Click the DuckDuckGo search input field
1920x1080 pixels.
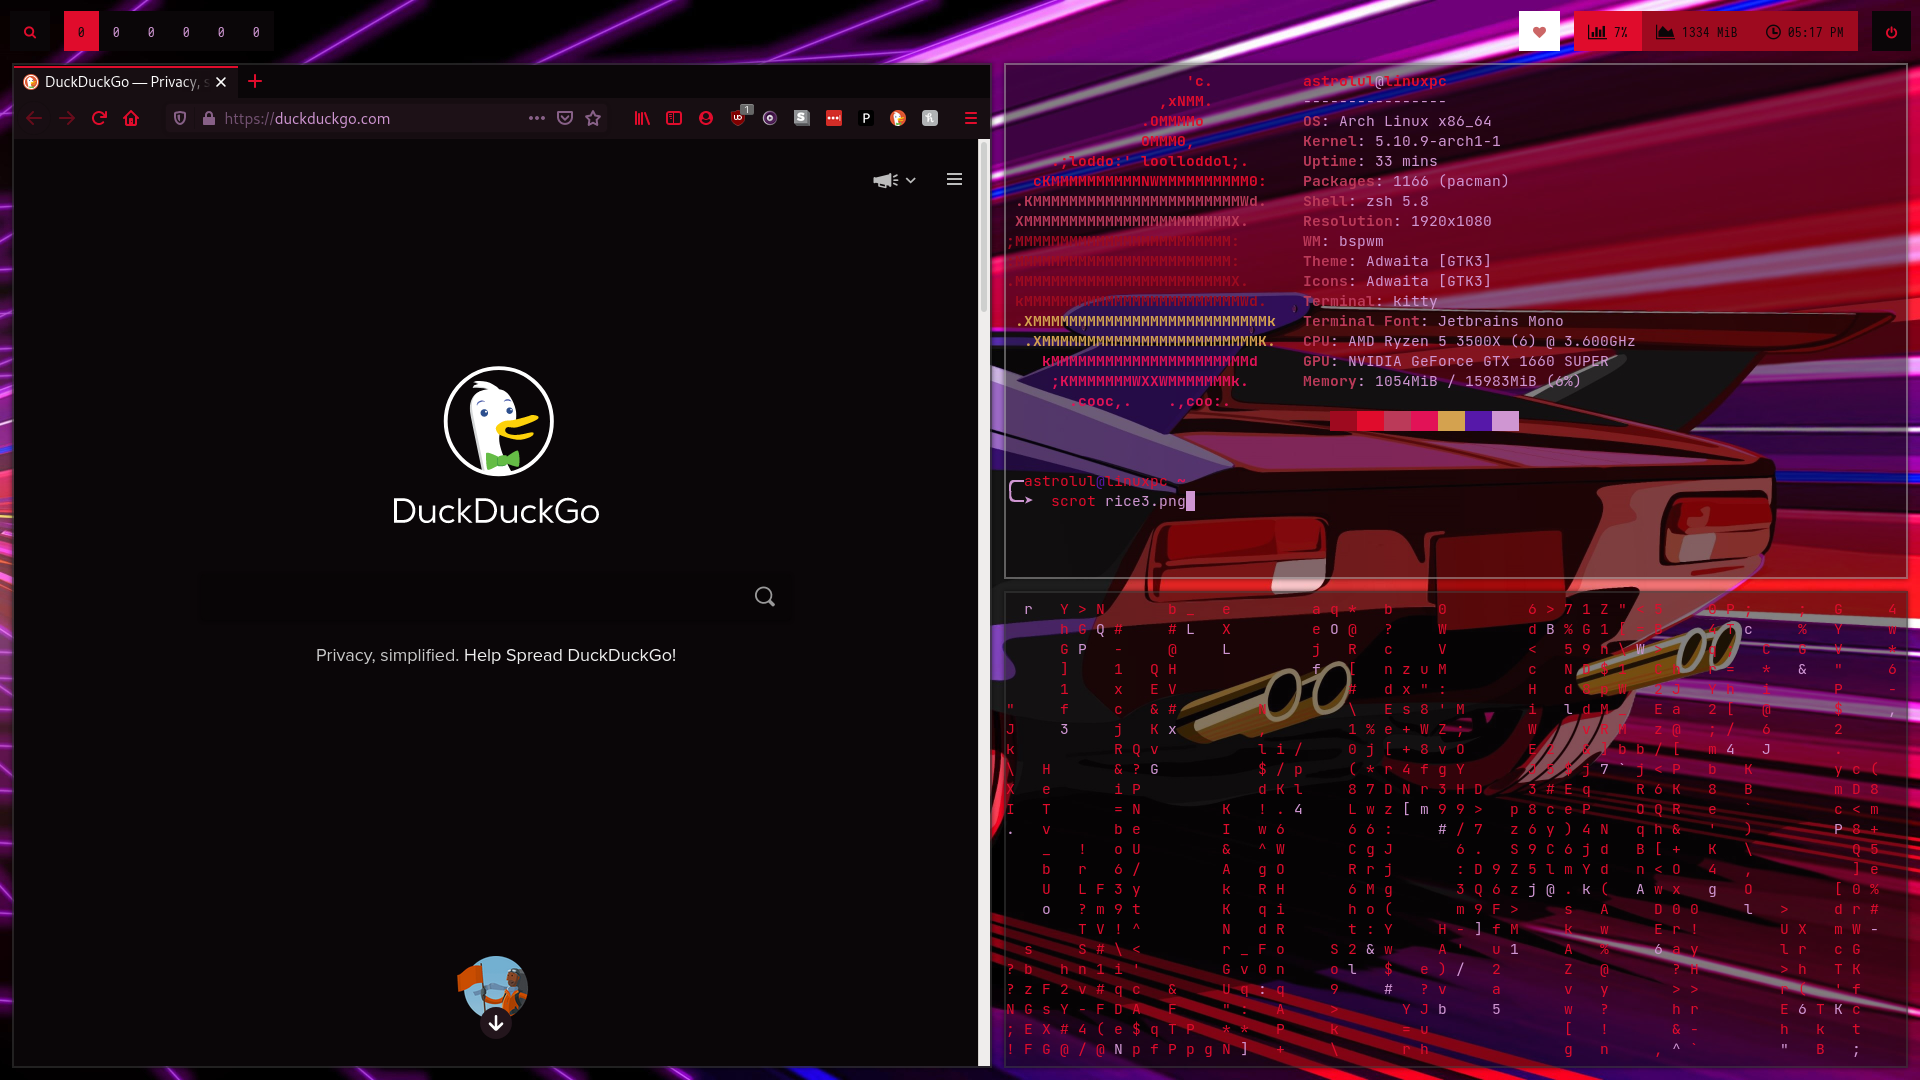(470, 597)
